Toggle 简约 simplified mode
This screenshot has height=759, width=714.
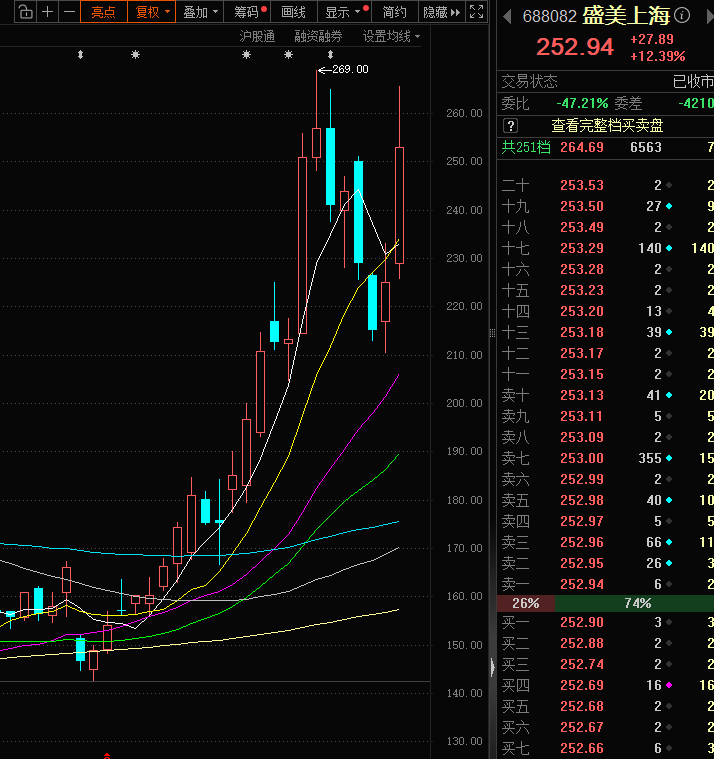(x=395, y=12)
